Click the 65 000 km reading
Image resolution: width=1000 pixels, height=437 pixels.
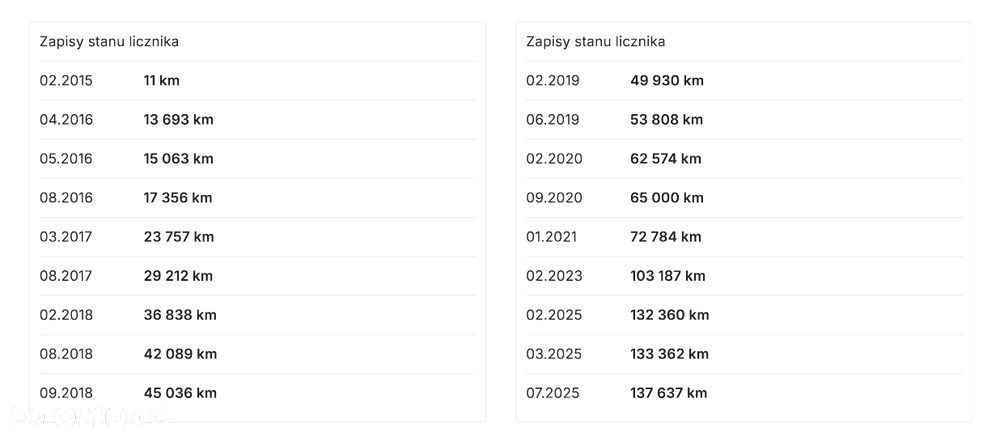[x=666, y=198]
